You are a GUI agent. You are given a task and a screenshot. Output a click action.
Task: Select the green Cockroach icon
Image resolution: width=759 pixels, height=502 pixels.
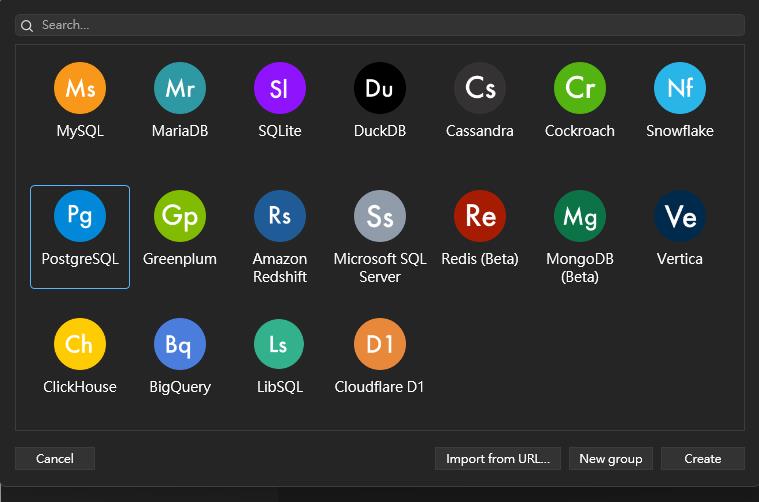[x=580, y=88]
